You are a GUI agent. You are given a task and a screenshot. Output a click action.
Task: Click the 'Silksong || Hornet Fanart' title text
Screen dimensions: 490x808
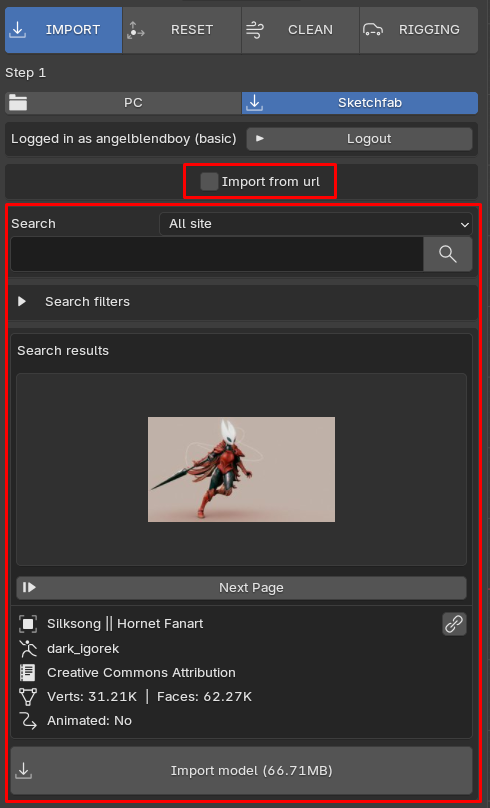(x=125, y=624)
